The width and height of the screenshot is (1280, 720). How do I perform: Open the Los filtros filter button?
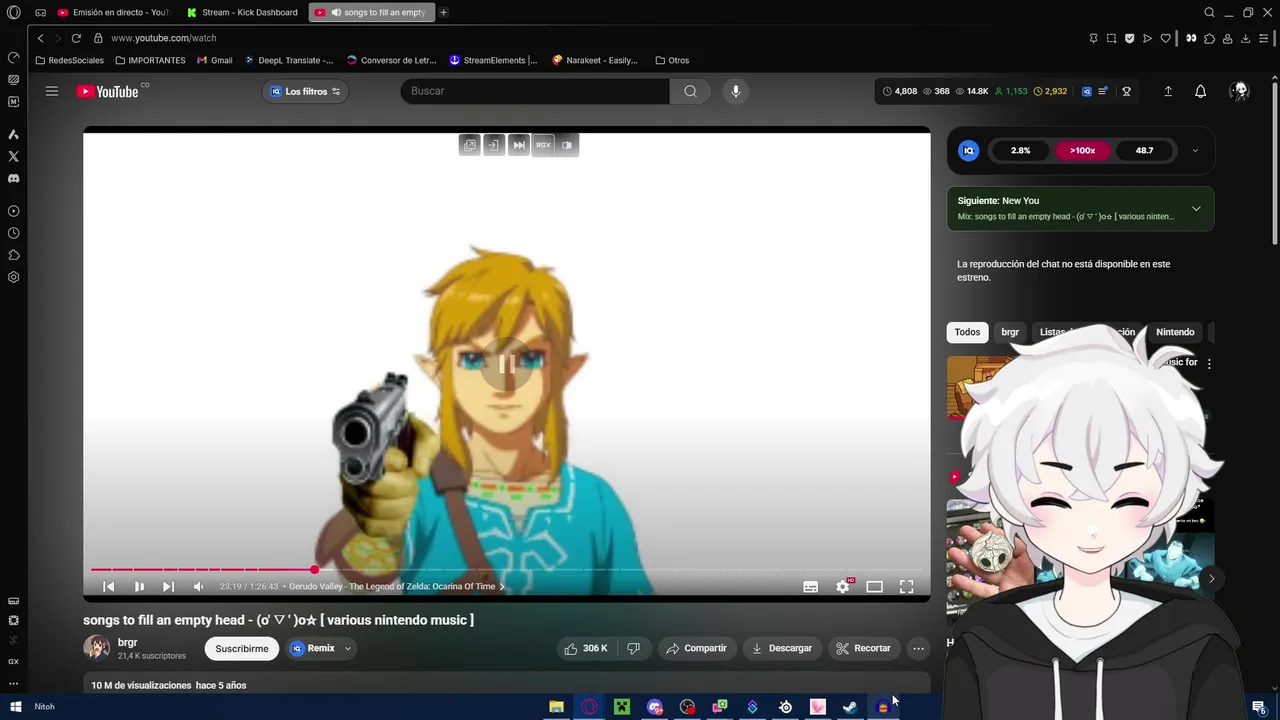pyautogui.click(x=305, y=91)
